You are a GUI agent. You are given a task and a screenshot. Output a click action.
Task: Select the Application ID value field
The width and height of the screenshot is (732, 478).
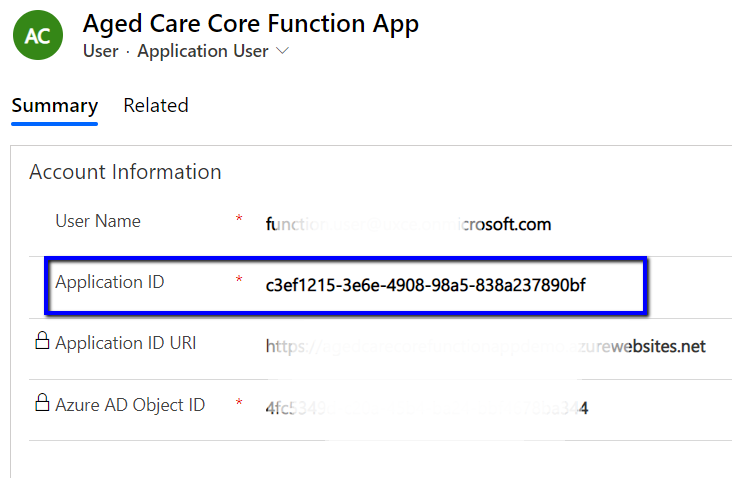pos(425,285)
